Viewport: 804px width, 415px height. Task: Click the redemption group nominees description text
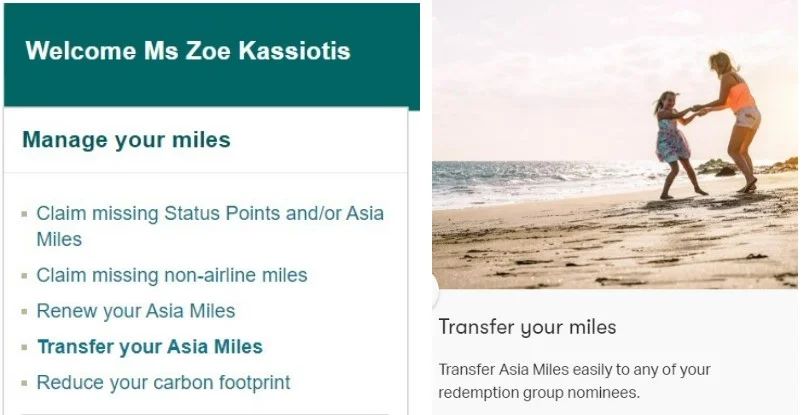574,381
